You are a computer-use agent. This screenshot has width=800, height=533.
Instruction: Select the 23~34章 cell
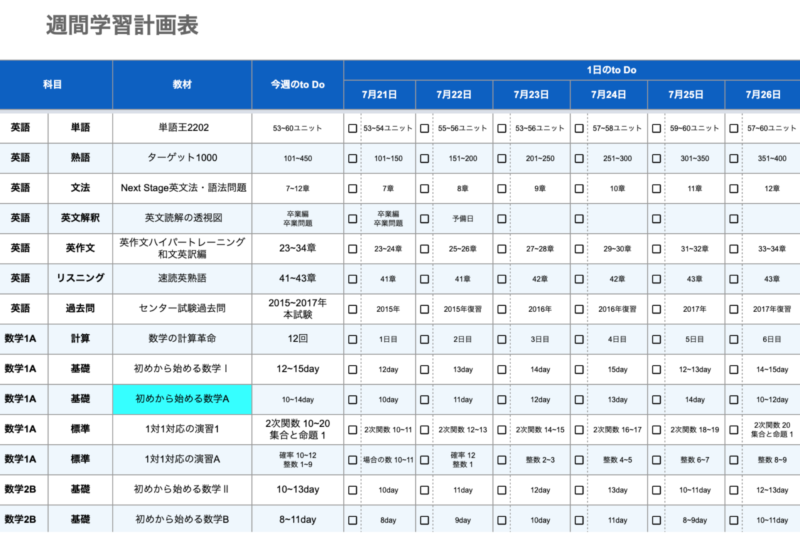click(298, 248)
